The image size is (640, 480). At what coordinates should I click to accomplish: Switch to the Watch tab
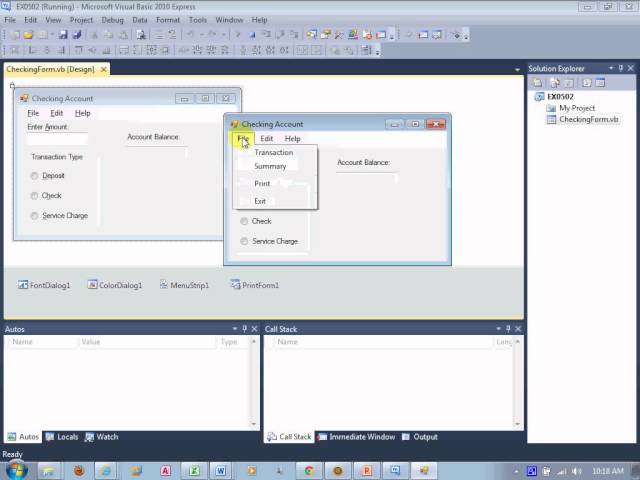(102, 436)
